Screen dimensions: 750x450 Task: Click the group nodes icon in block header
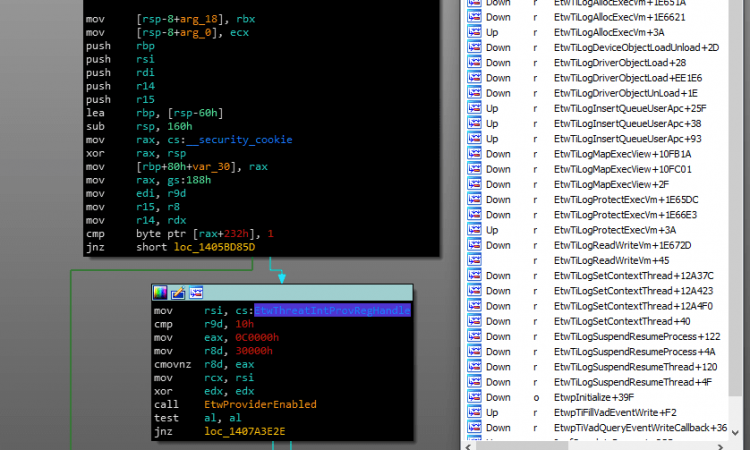[x=196, y=292]
